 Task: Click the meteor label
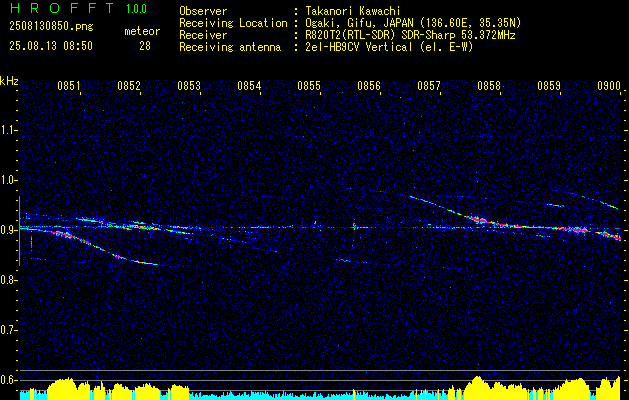142,32
